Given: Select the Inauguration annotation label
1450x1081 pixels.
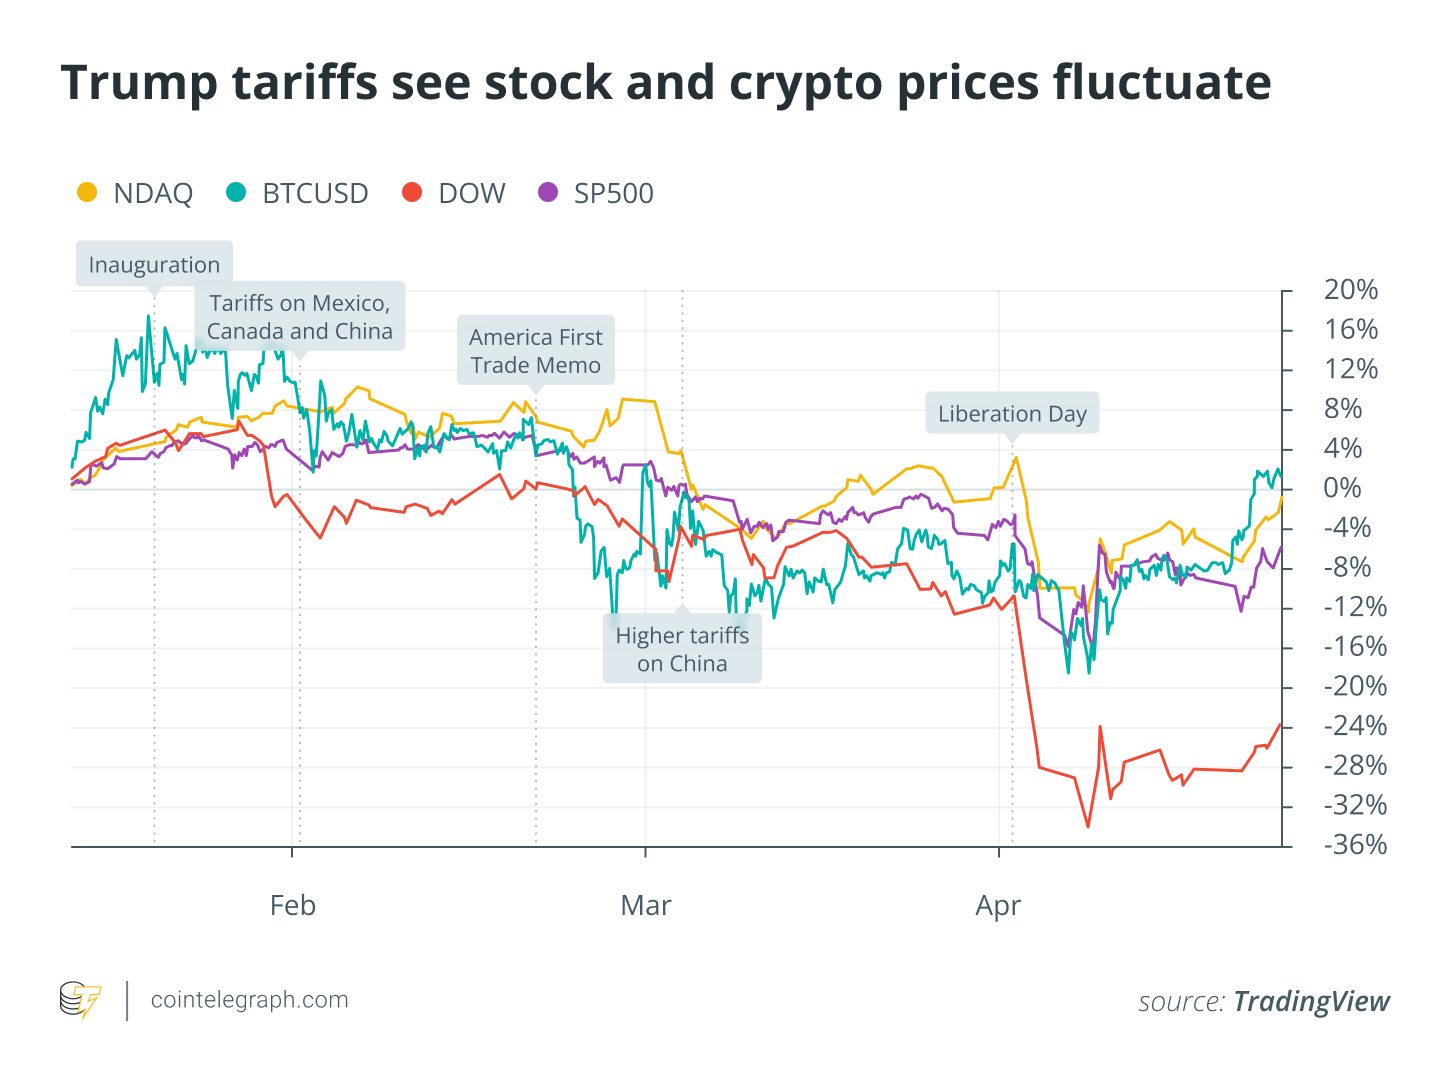Looking at the screenshot, I should tap(154, 265).
